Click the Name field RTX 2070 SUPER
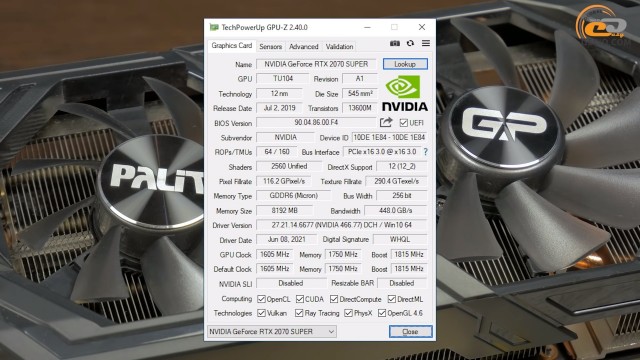640x360 pixels. coord(316,64)
